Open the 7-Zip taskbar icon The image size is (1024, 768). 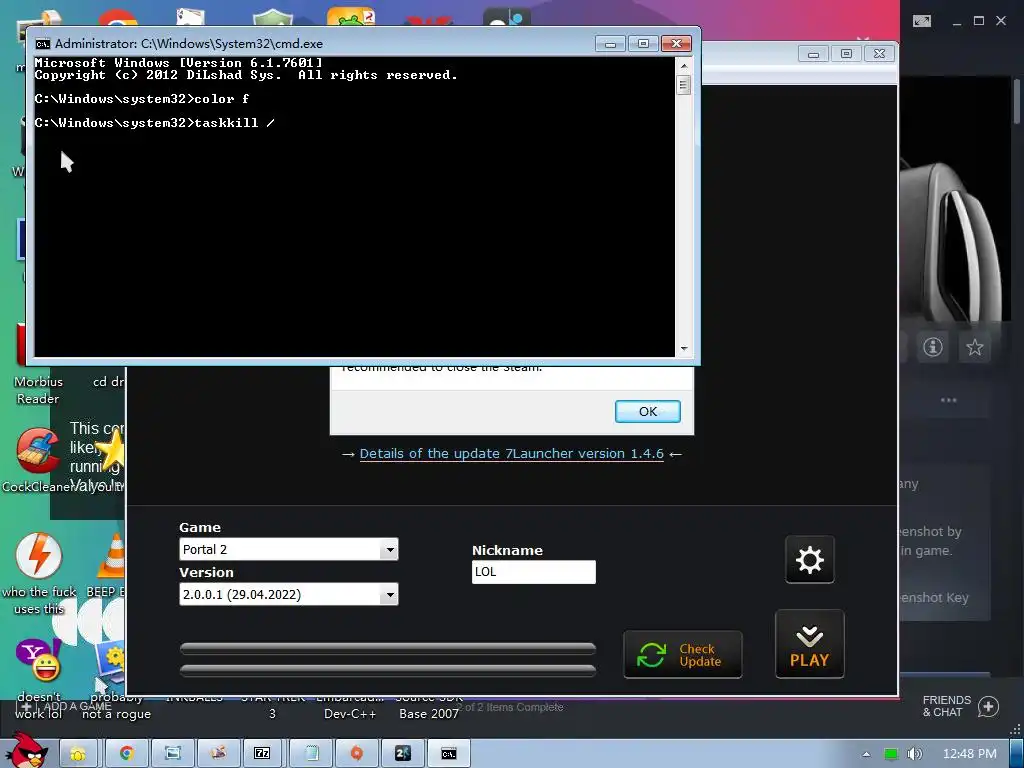pyautogui.click(x=262, y=754)
